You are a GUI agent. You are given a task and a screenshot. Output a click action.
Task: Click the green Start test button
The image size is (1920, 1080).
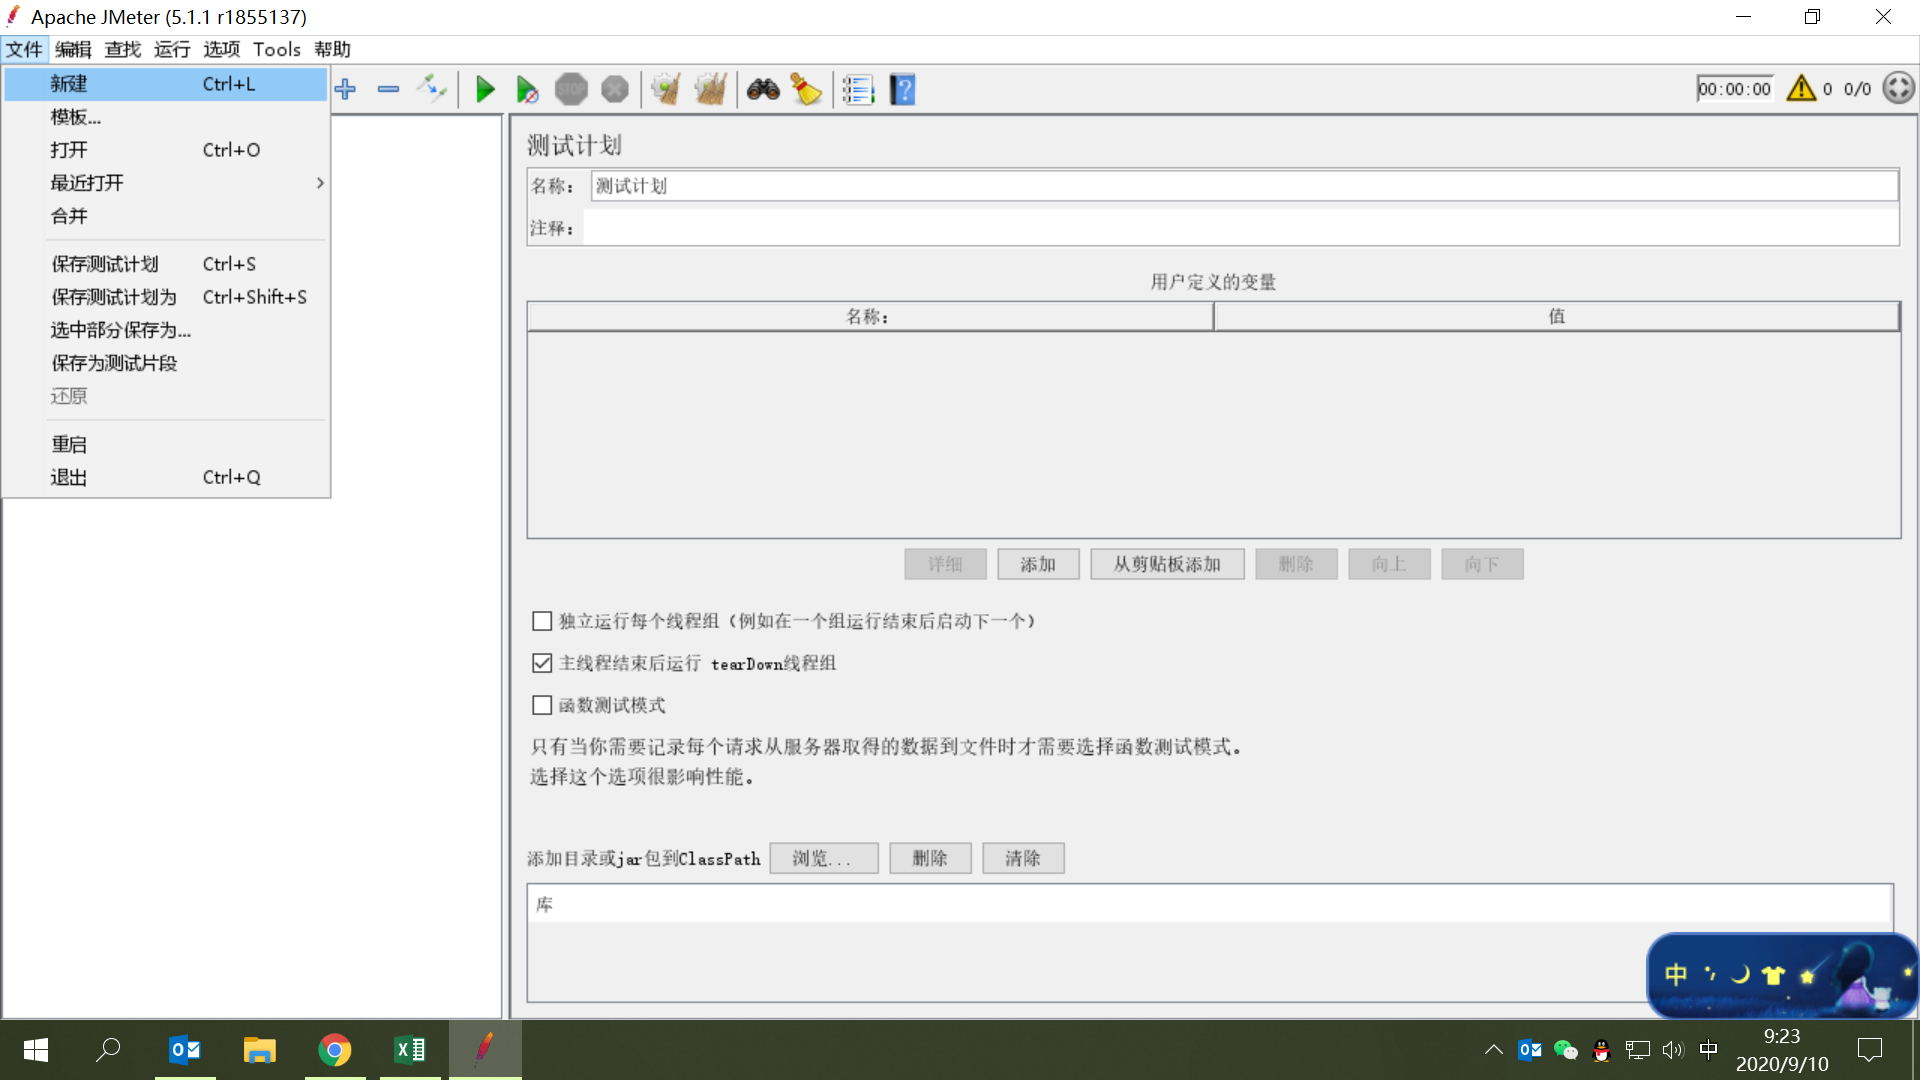[485, 90]
